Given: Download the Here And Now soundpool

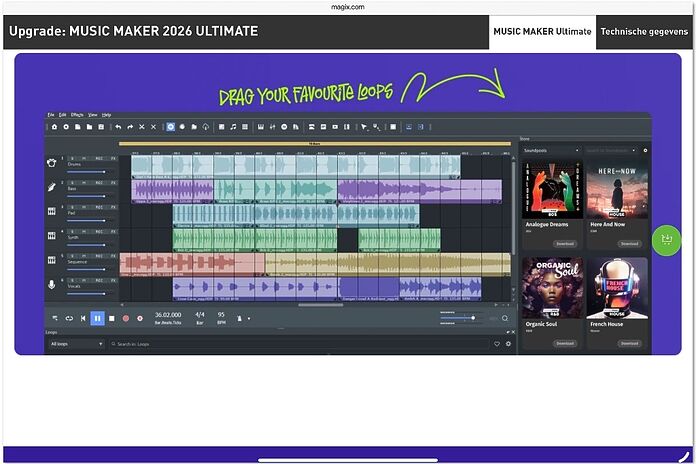Looking at the screenshot, I should click(x=629, y=244).
